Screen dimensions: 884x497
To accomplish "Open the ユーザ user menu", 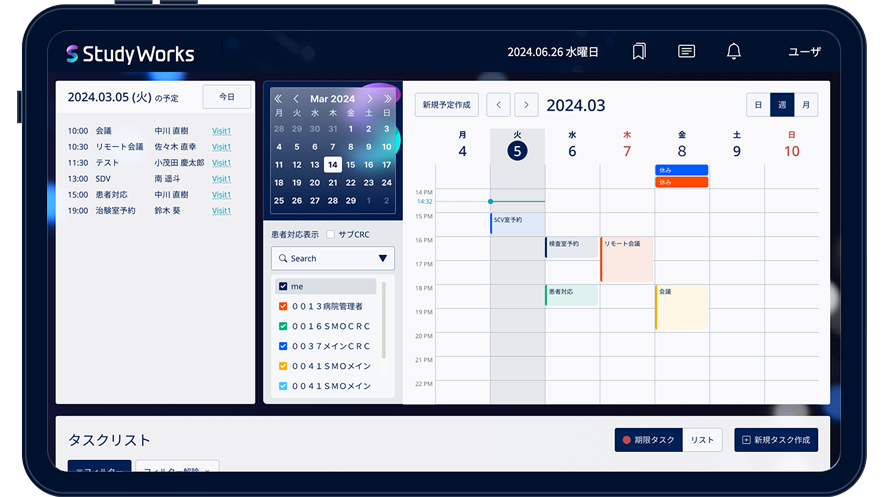I will tap(805, 52).
